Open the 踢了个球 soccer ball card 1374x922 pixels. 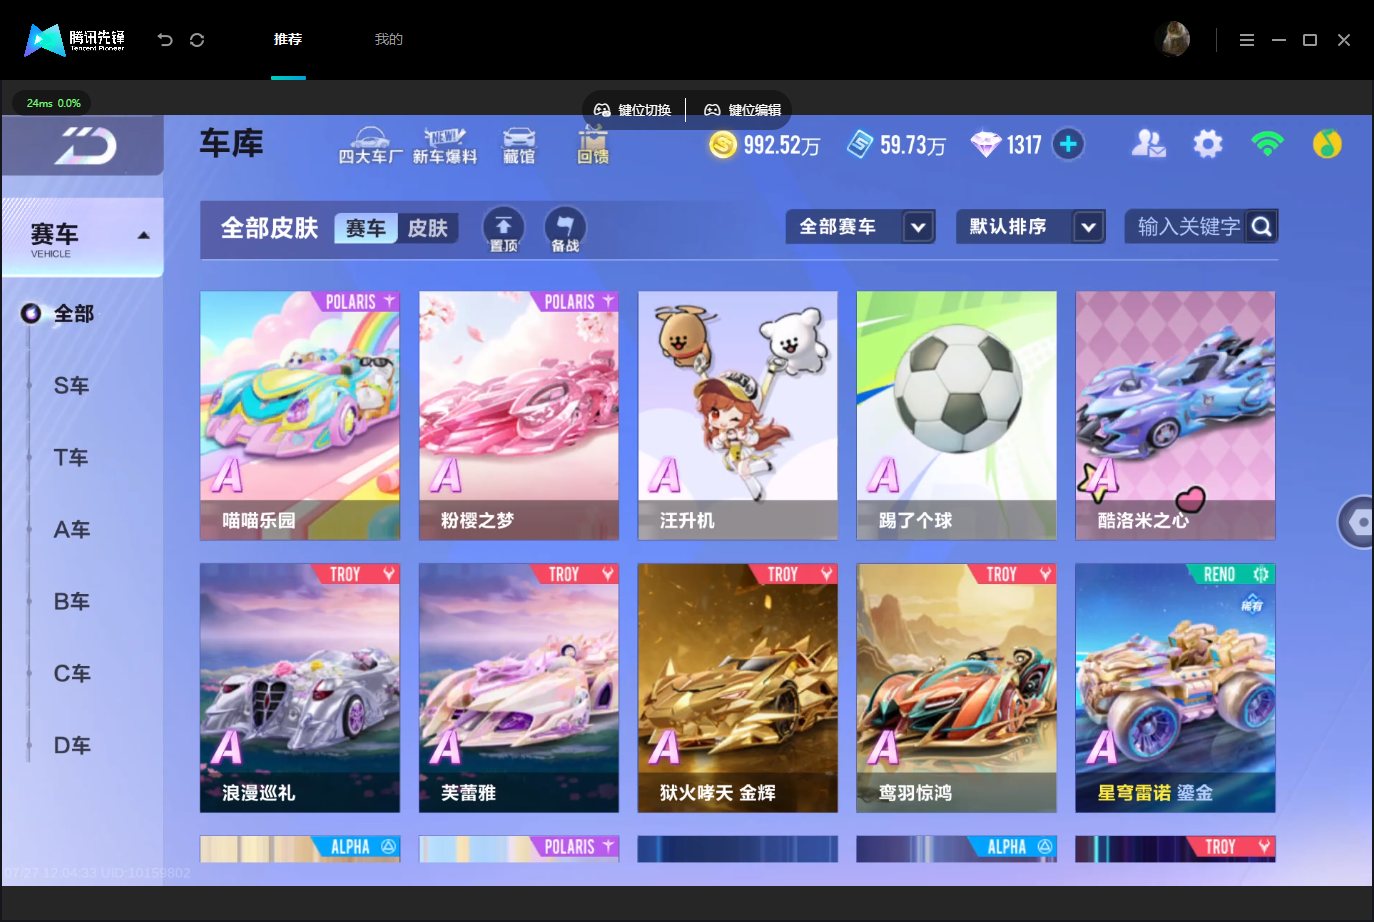(957, 416)
